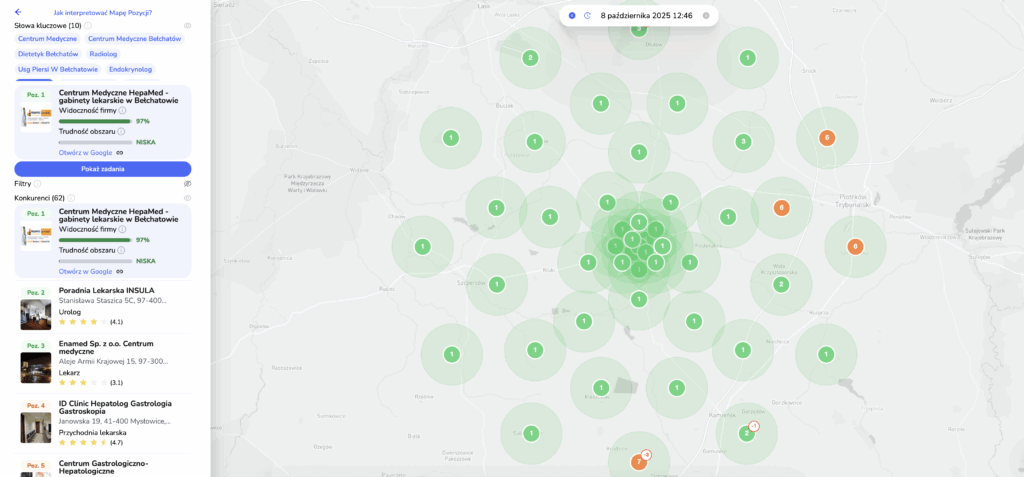This screenshot has height=477, width=1024.
Task: Click address Aleje Armii Krajowej 15, 97-300
Action: point(114,361)
